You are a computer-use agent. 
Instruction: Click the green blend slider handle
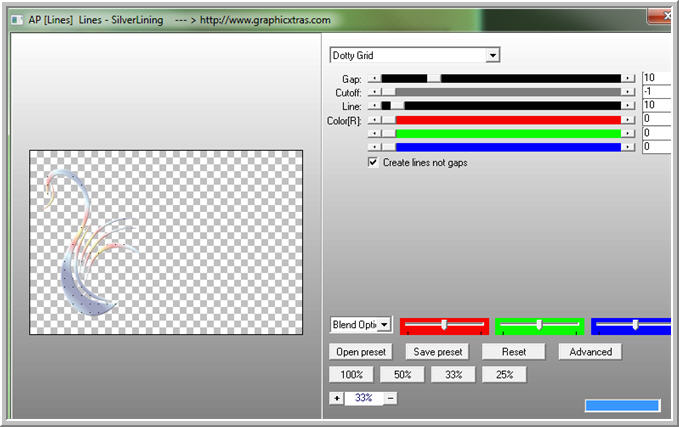coord(539,325)
